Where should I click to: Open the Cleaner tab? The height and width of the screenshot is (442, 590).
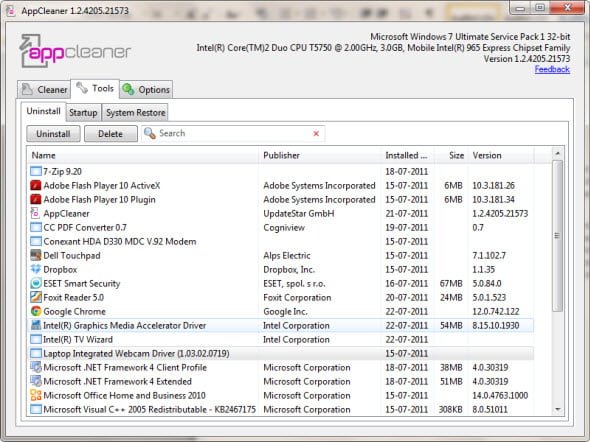44,90
